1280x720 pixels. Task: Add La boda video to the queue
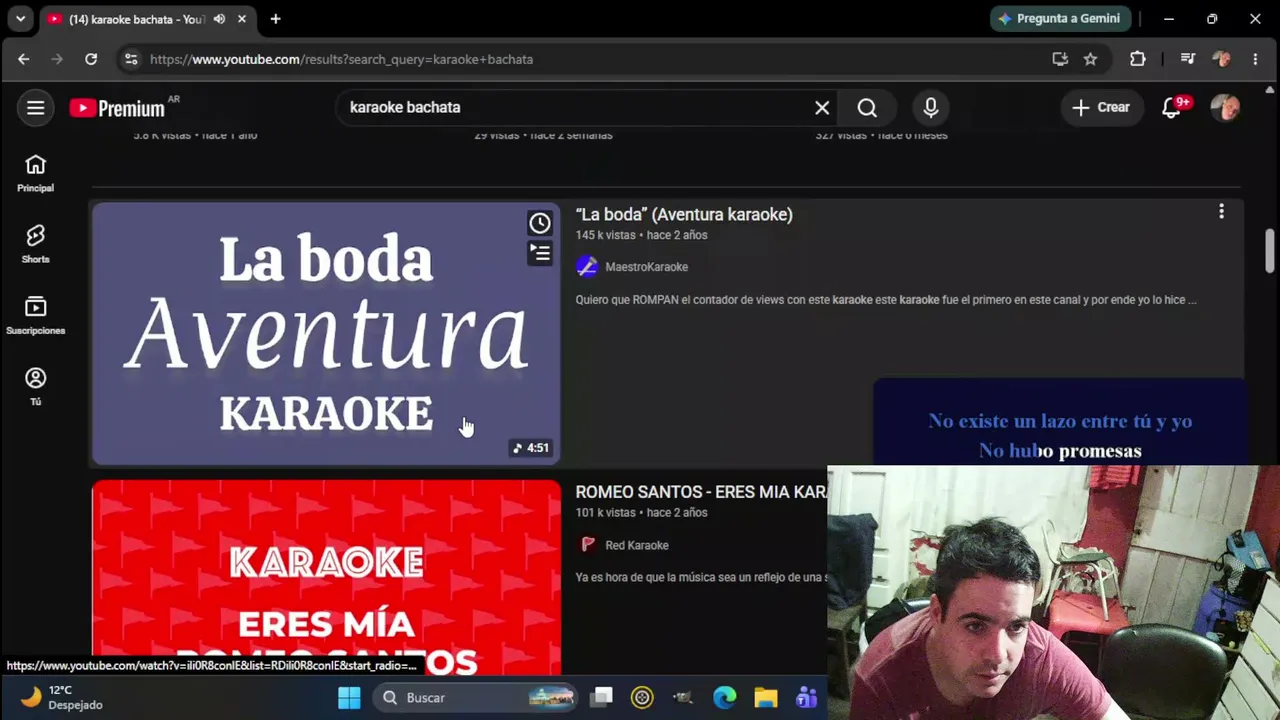[x=540, y=253]
